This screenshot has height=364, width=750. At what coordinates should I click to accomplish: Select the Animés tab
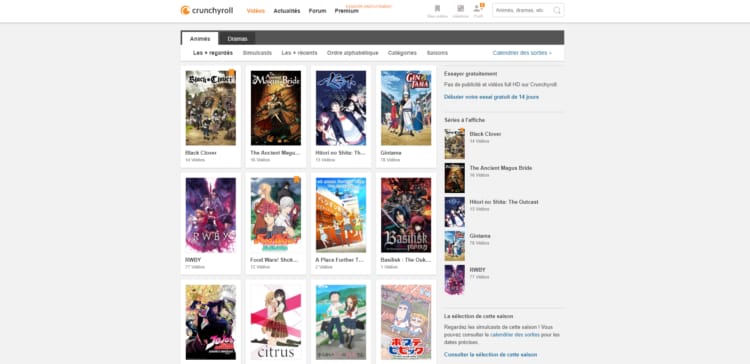(x=199, y=39)
